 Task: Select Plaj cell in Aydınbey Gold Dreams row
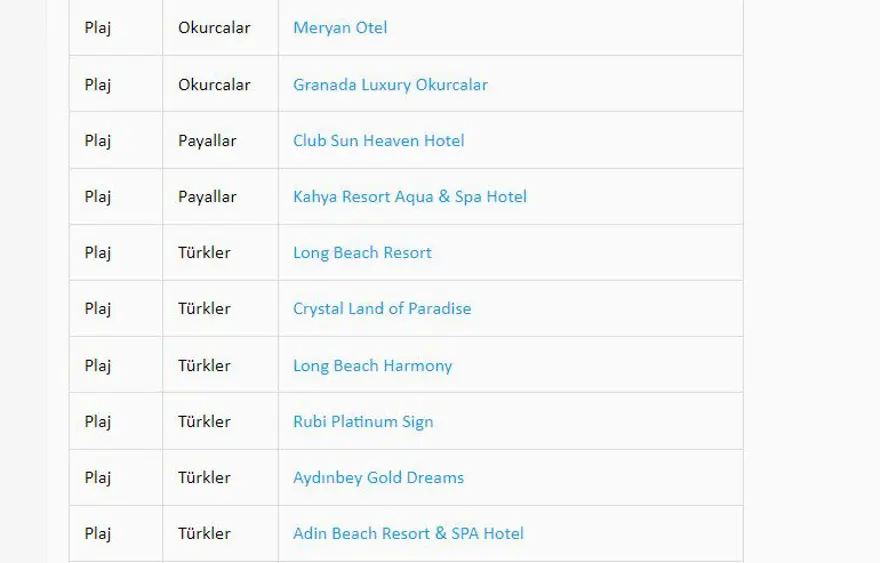pos(98,478)
